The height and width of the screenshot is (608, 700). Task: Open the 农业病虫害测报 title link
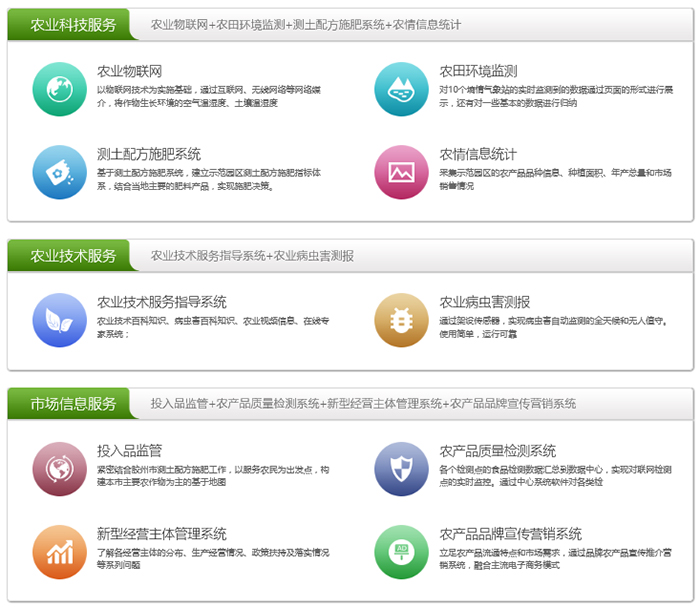484,302
